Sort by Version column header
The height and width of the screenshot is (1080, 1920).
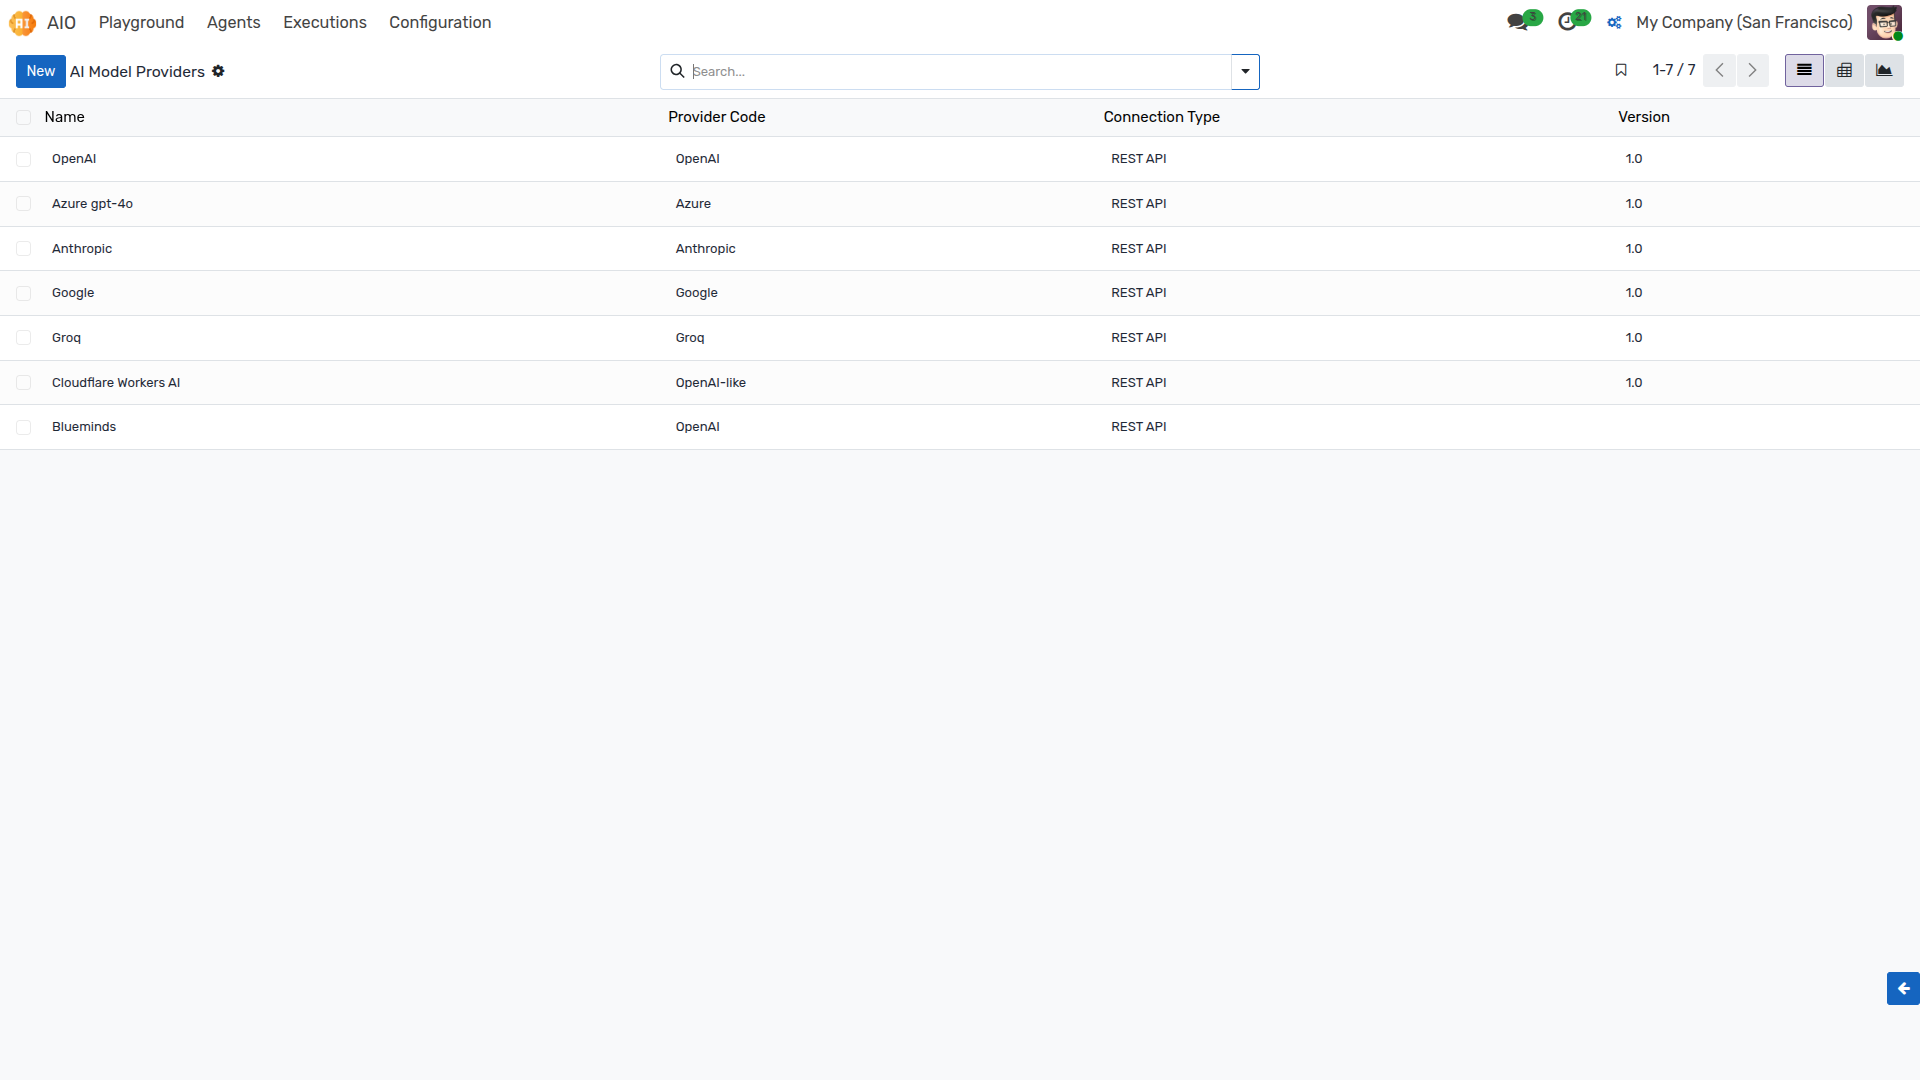tap(1643, 117)
